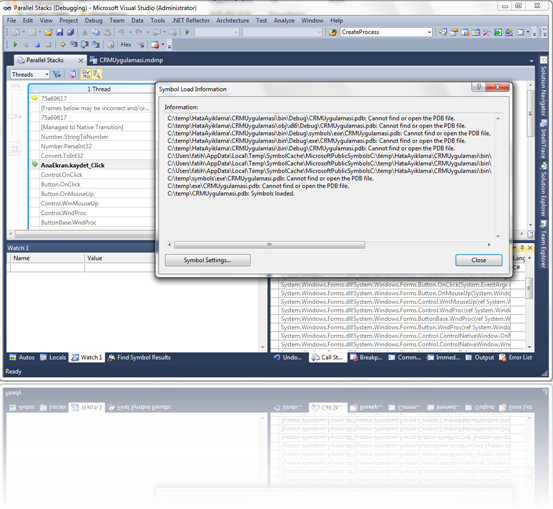Open the Architecture menu
This screenshot has height=509, width=553.
click(x=233, y=20)
